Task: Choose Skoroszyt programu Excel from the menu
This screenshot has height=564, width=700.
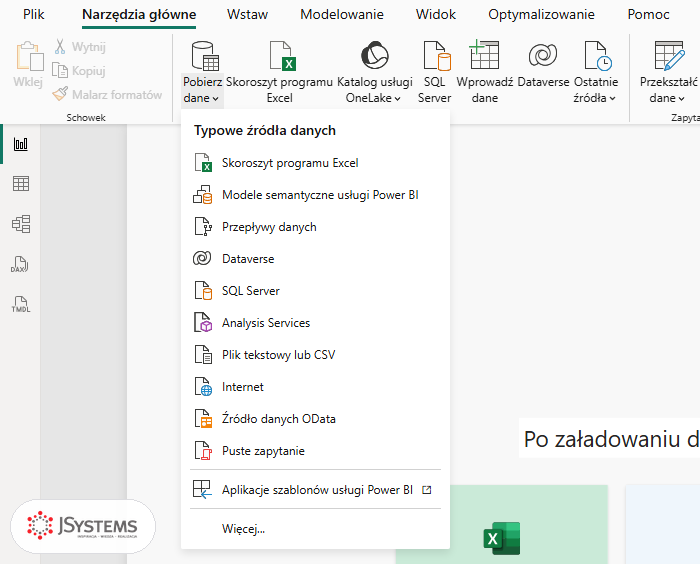Action: pos(315,163)
